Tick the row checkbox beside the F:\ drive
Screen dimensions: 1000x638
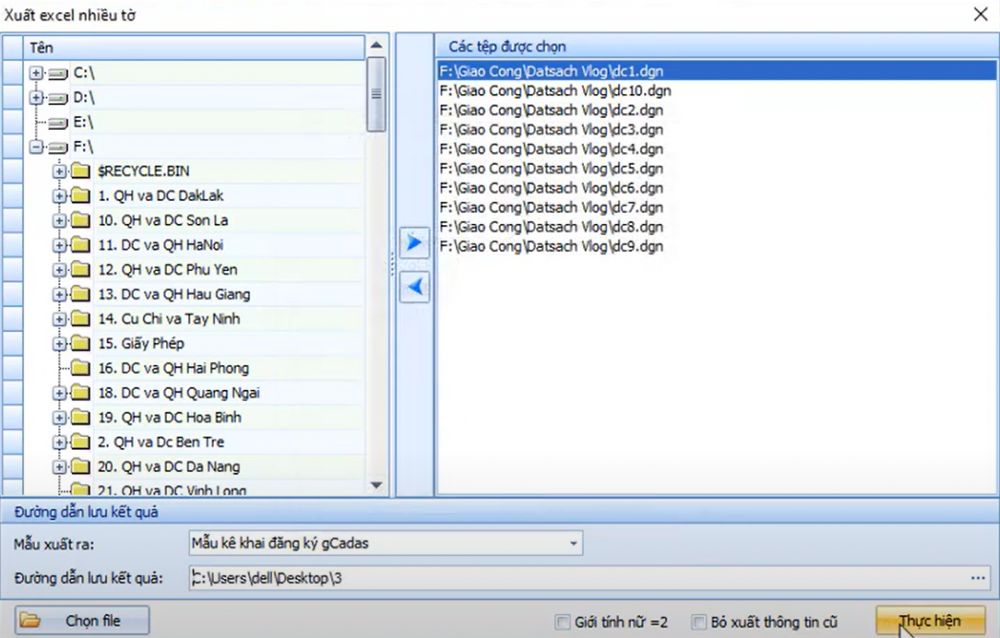tap(12, 147)
